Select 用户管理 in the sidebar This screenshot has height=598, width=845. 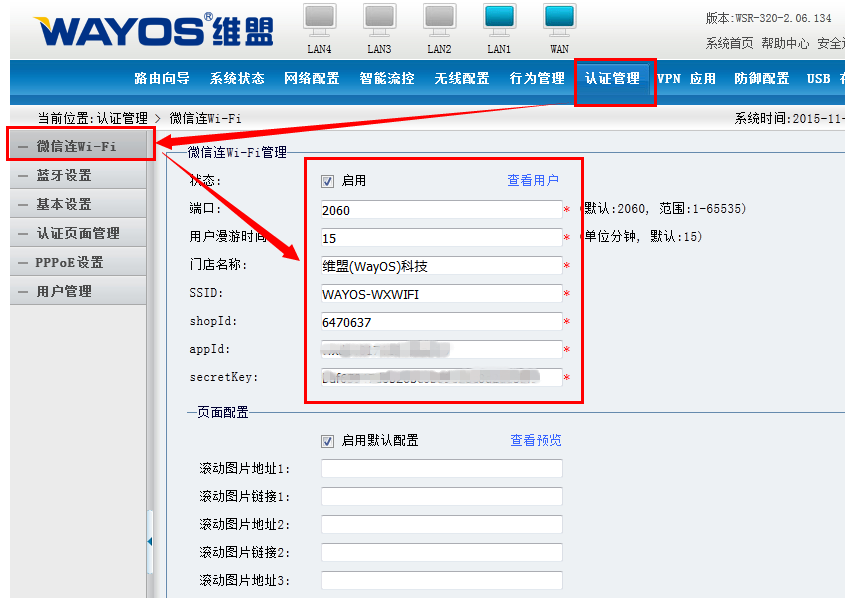tap(78, 291)
